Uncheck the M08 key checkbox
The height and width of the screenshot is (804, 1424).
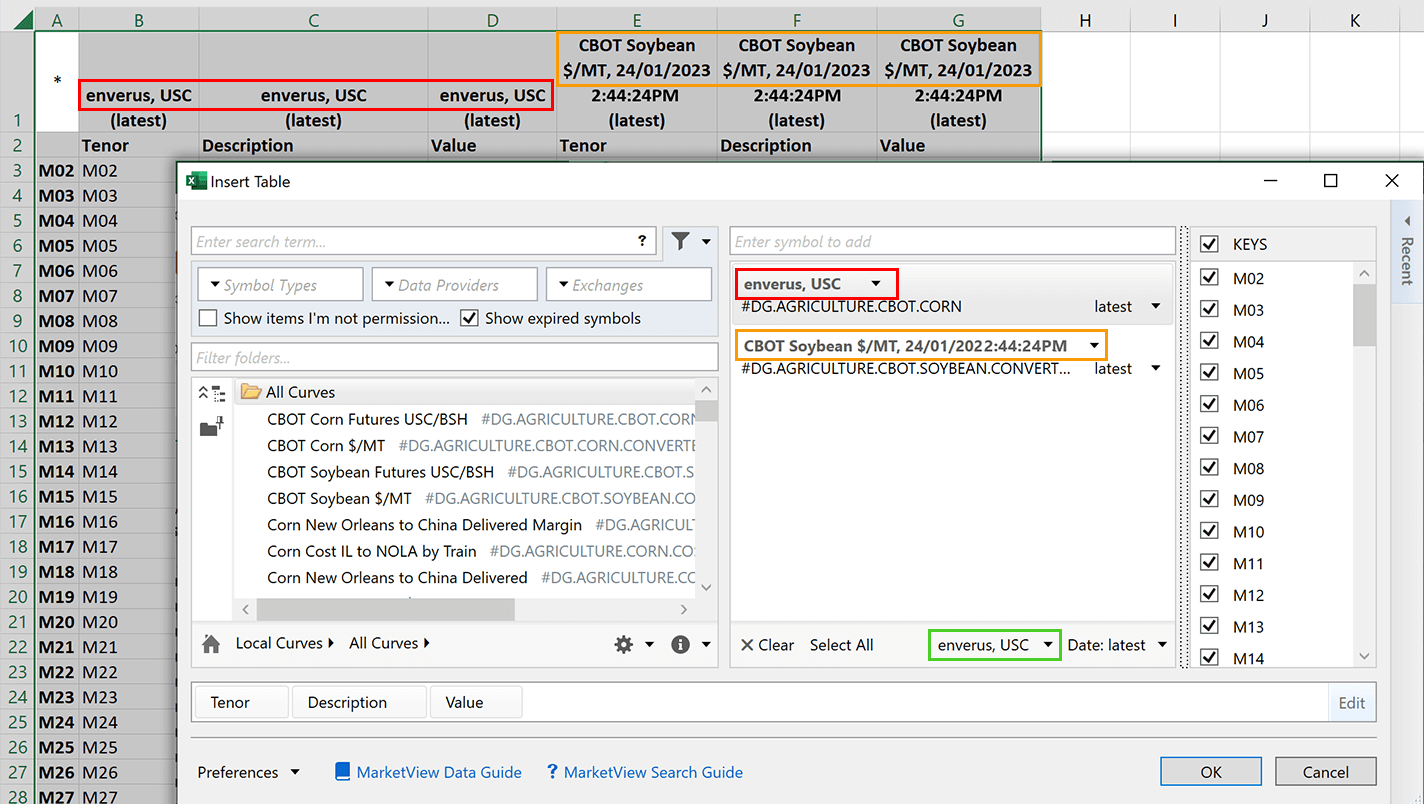coord(1209,468)
